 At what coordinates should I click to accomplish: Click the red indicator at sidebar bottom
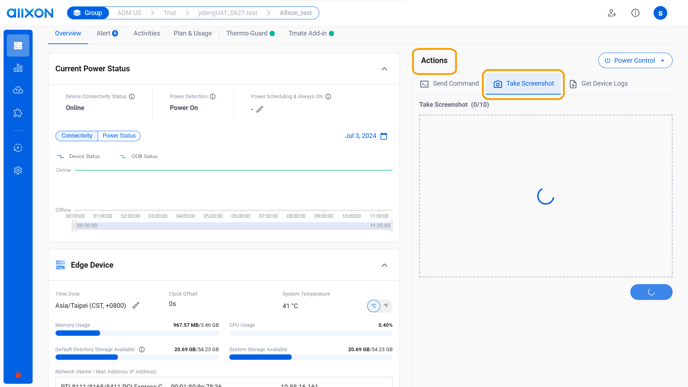[18, 375]
